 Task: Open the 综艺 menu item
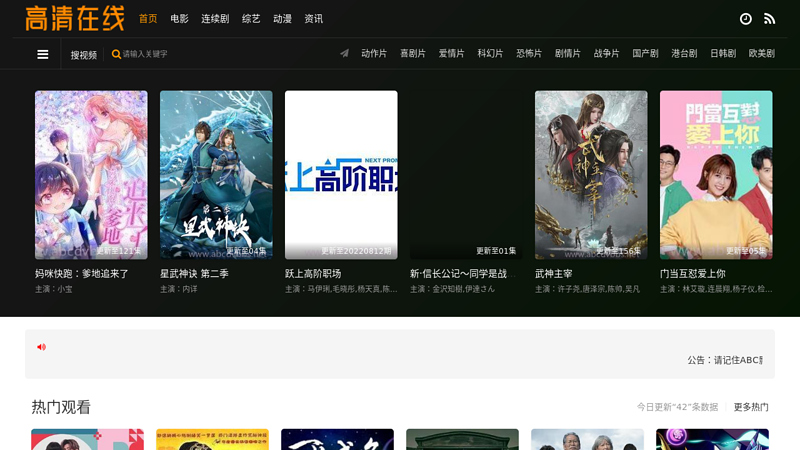(251, 19)
